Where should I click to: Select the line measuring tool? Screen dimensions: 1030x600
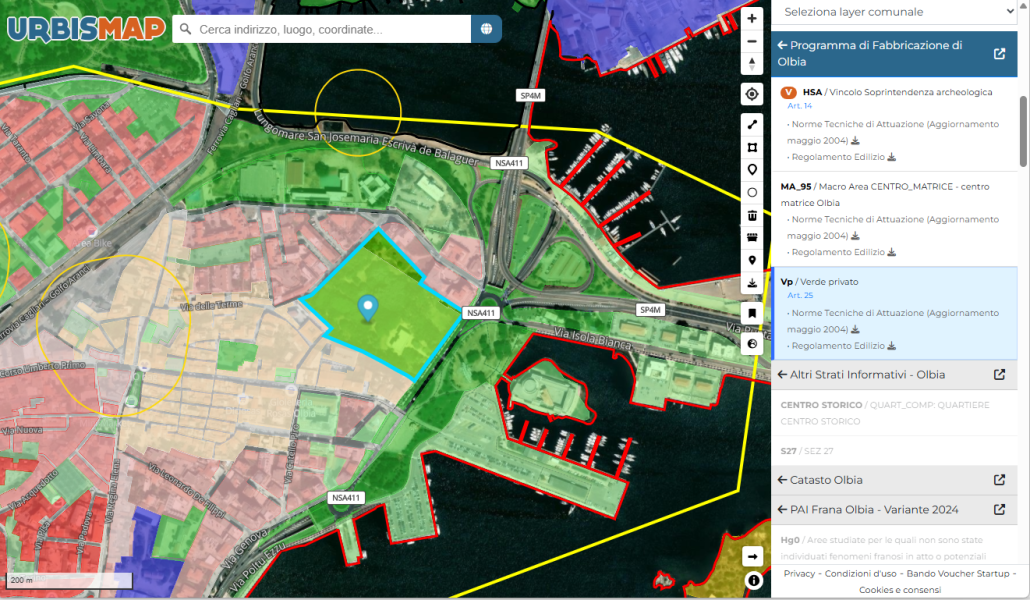(752, 125)
